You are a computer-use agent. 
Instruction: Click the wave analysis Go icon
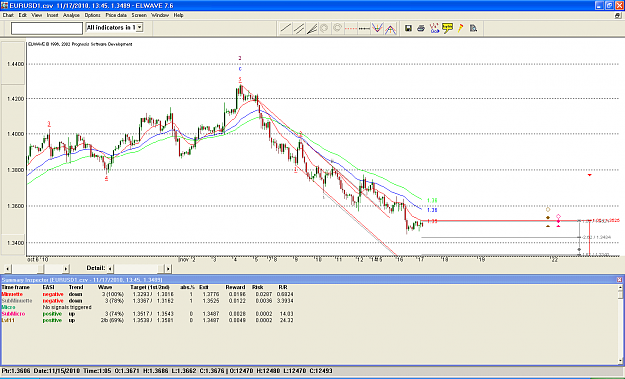434,28
